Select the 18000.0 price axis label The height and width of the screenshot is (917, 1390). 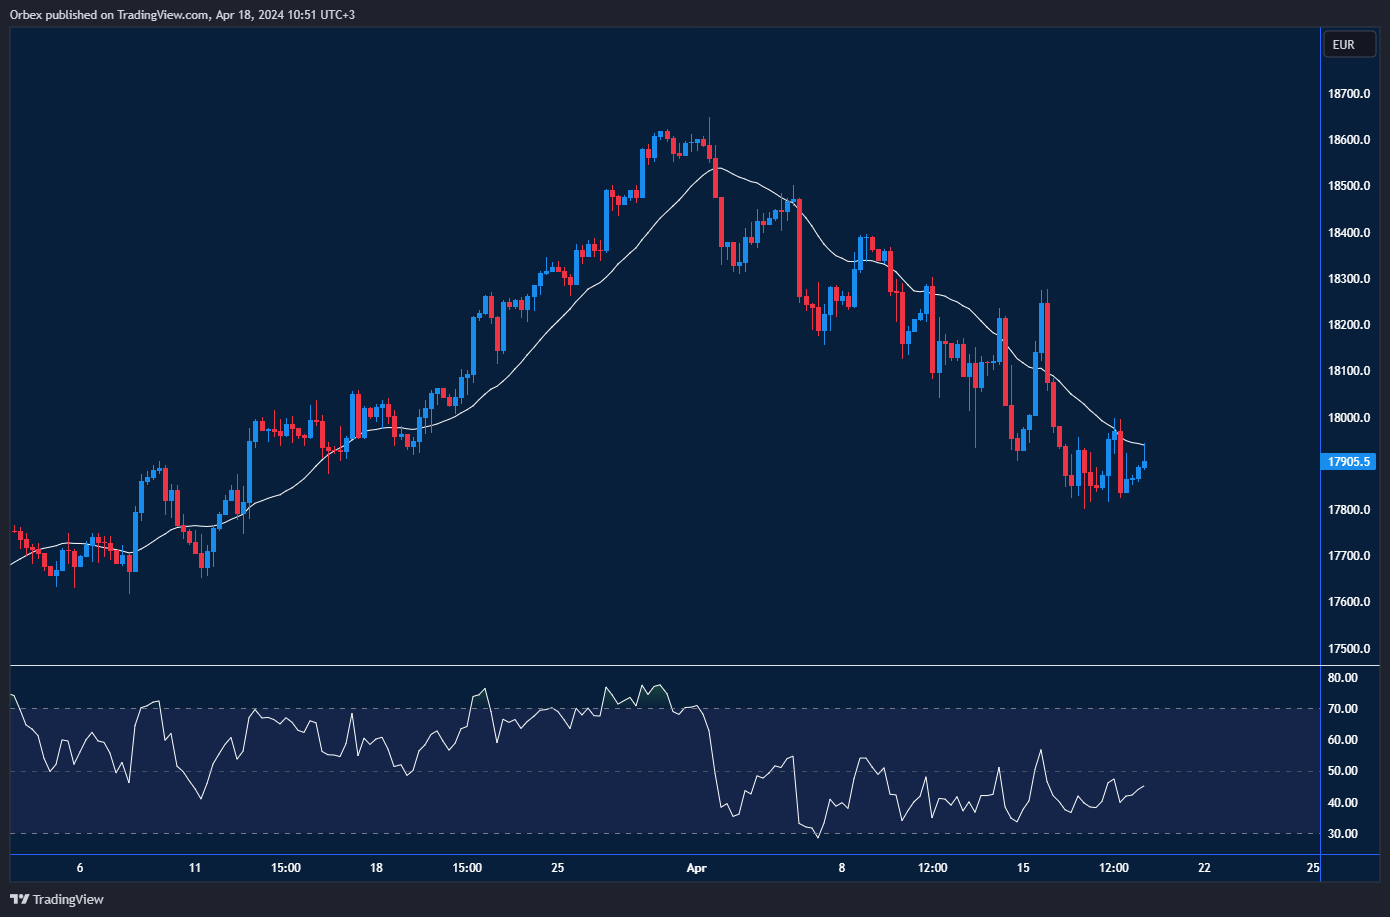[x=1348, y=418]
